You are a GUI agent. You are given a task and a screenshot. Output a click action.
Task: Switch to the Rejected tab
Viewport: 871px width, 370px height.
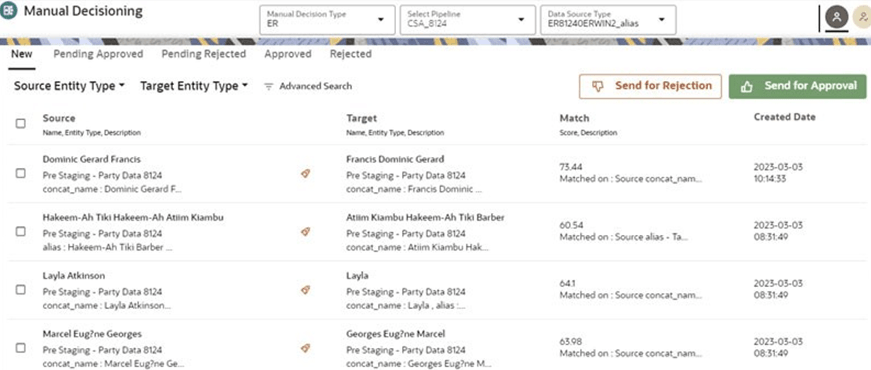click(x=351, y=54)
